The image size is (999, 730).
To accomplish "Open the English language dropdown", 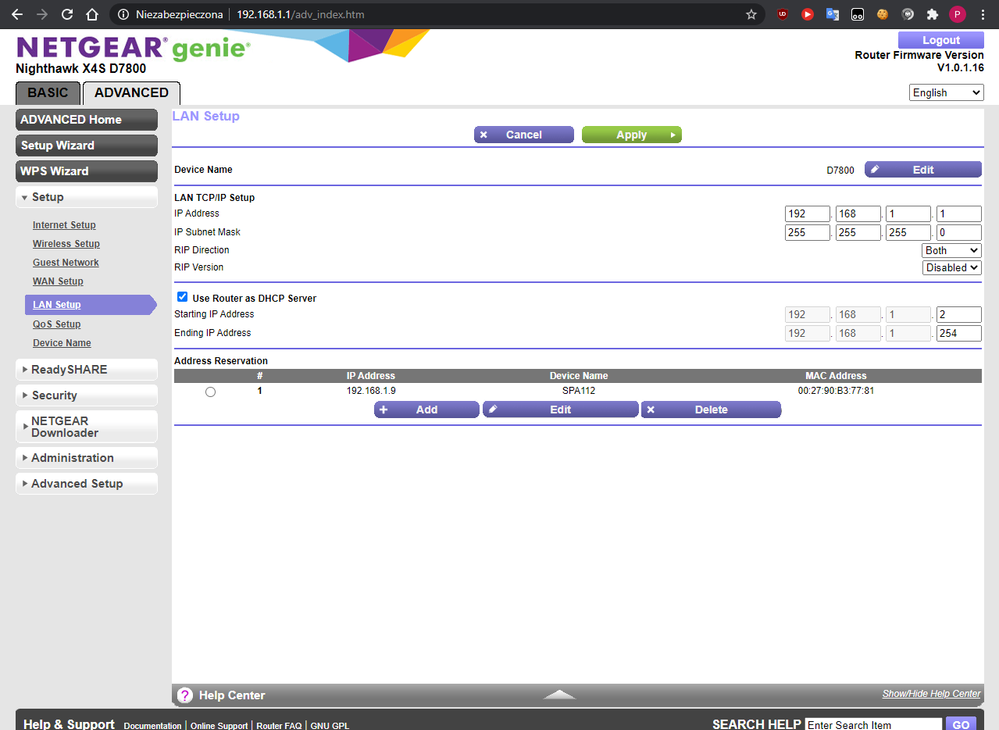I will tap(946, 92).
